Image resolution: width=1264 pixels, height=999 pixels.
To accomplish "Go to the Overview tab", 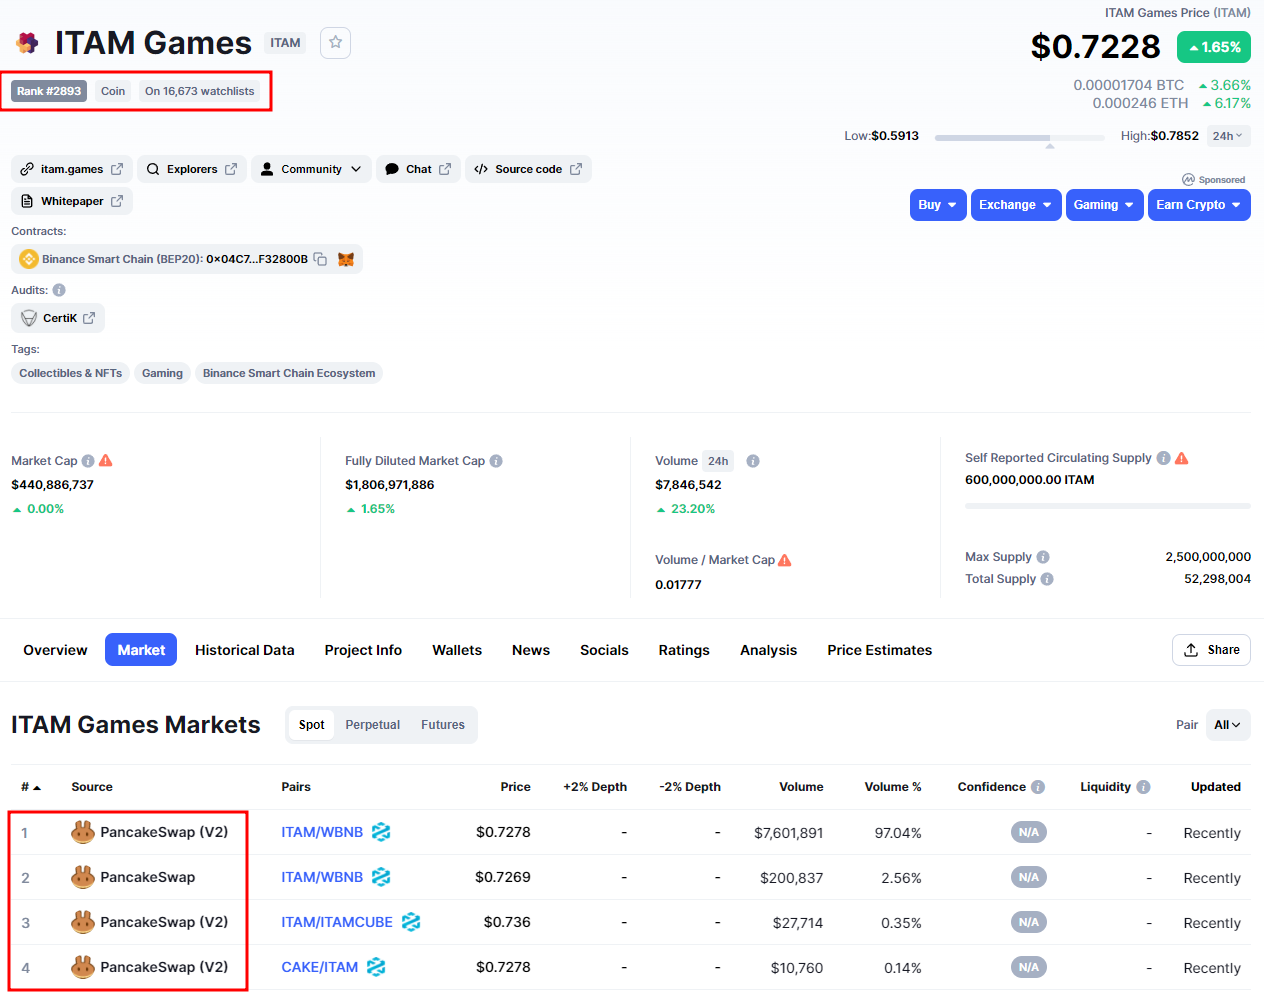I will tap(55, 650).
